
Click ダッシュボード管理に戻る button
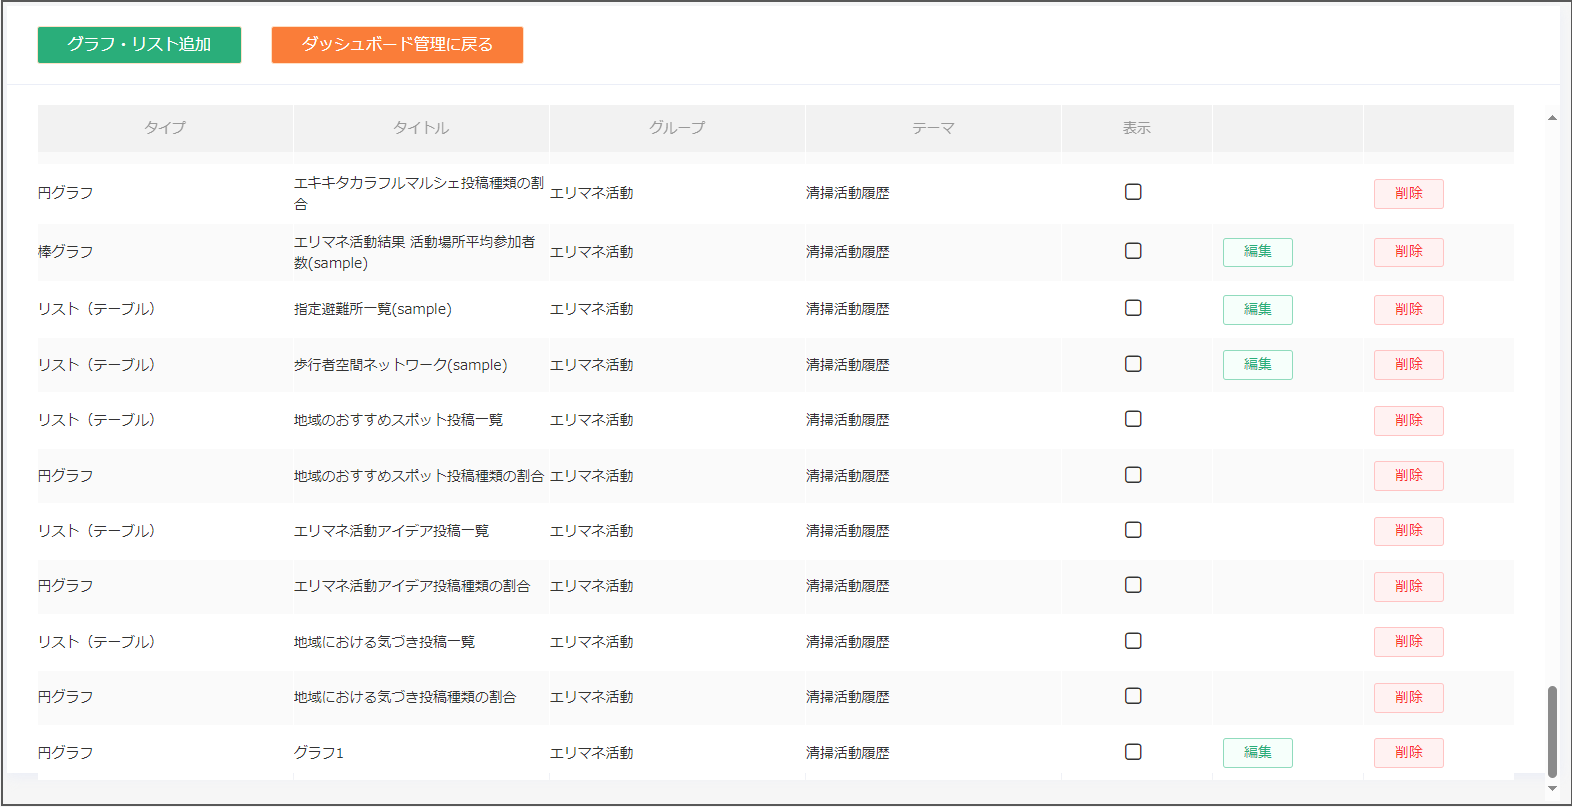point(397,45)
